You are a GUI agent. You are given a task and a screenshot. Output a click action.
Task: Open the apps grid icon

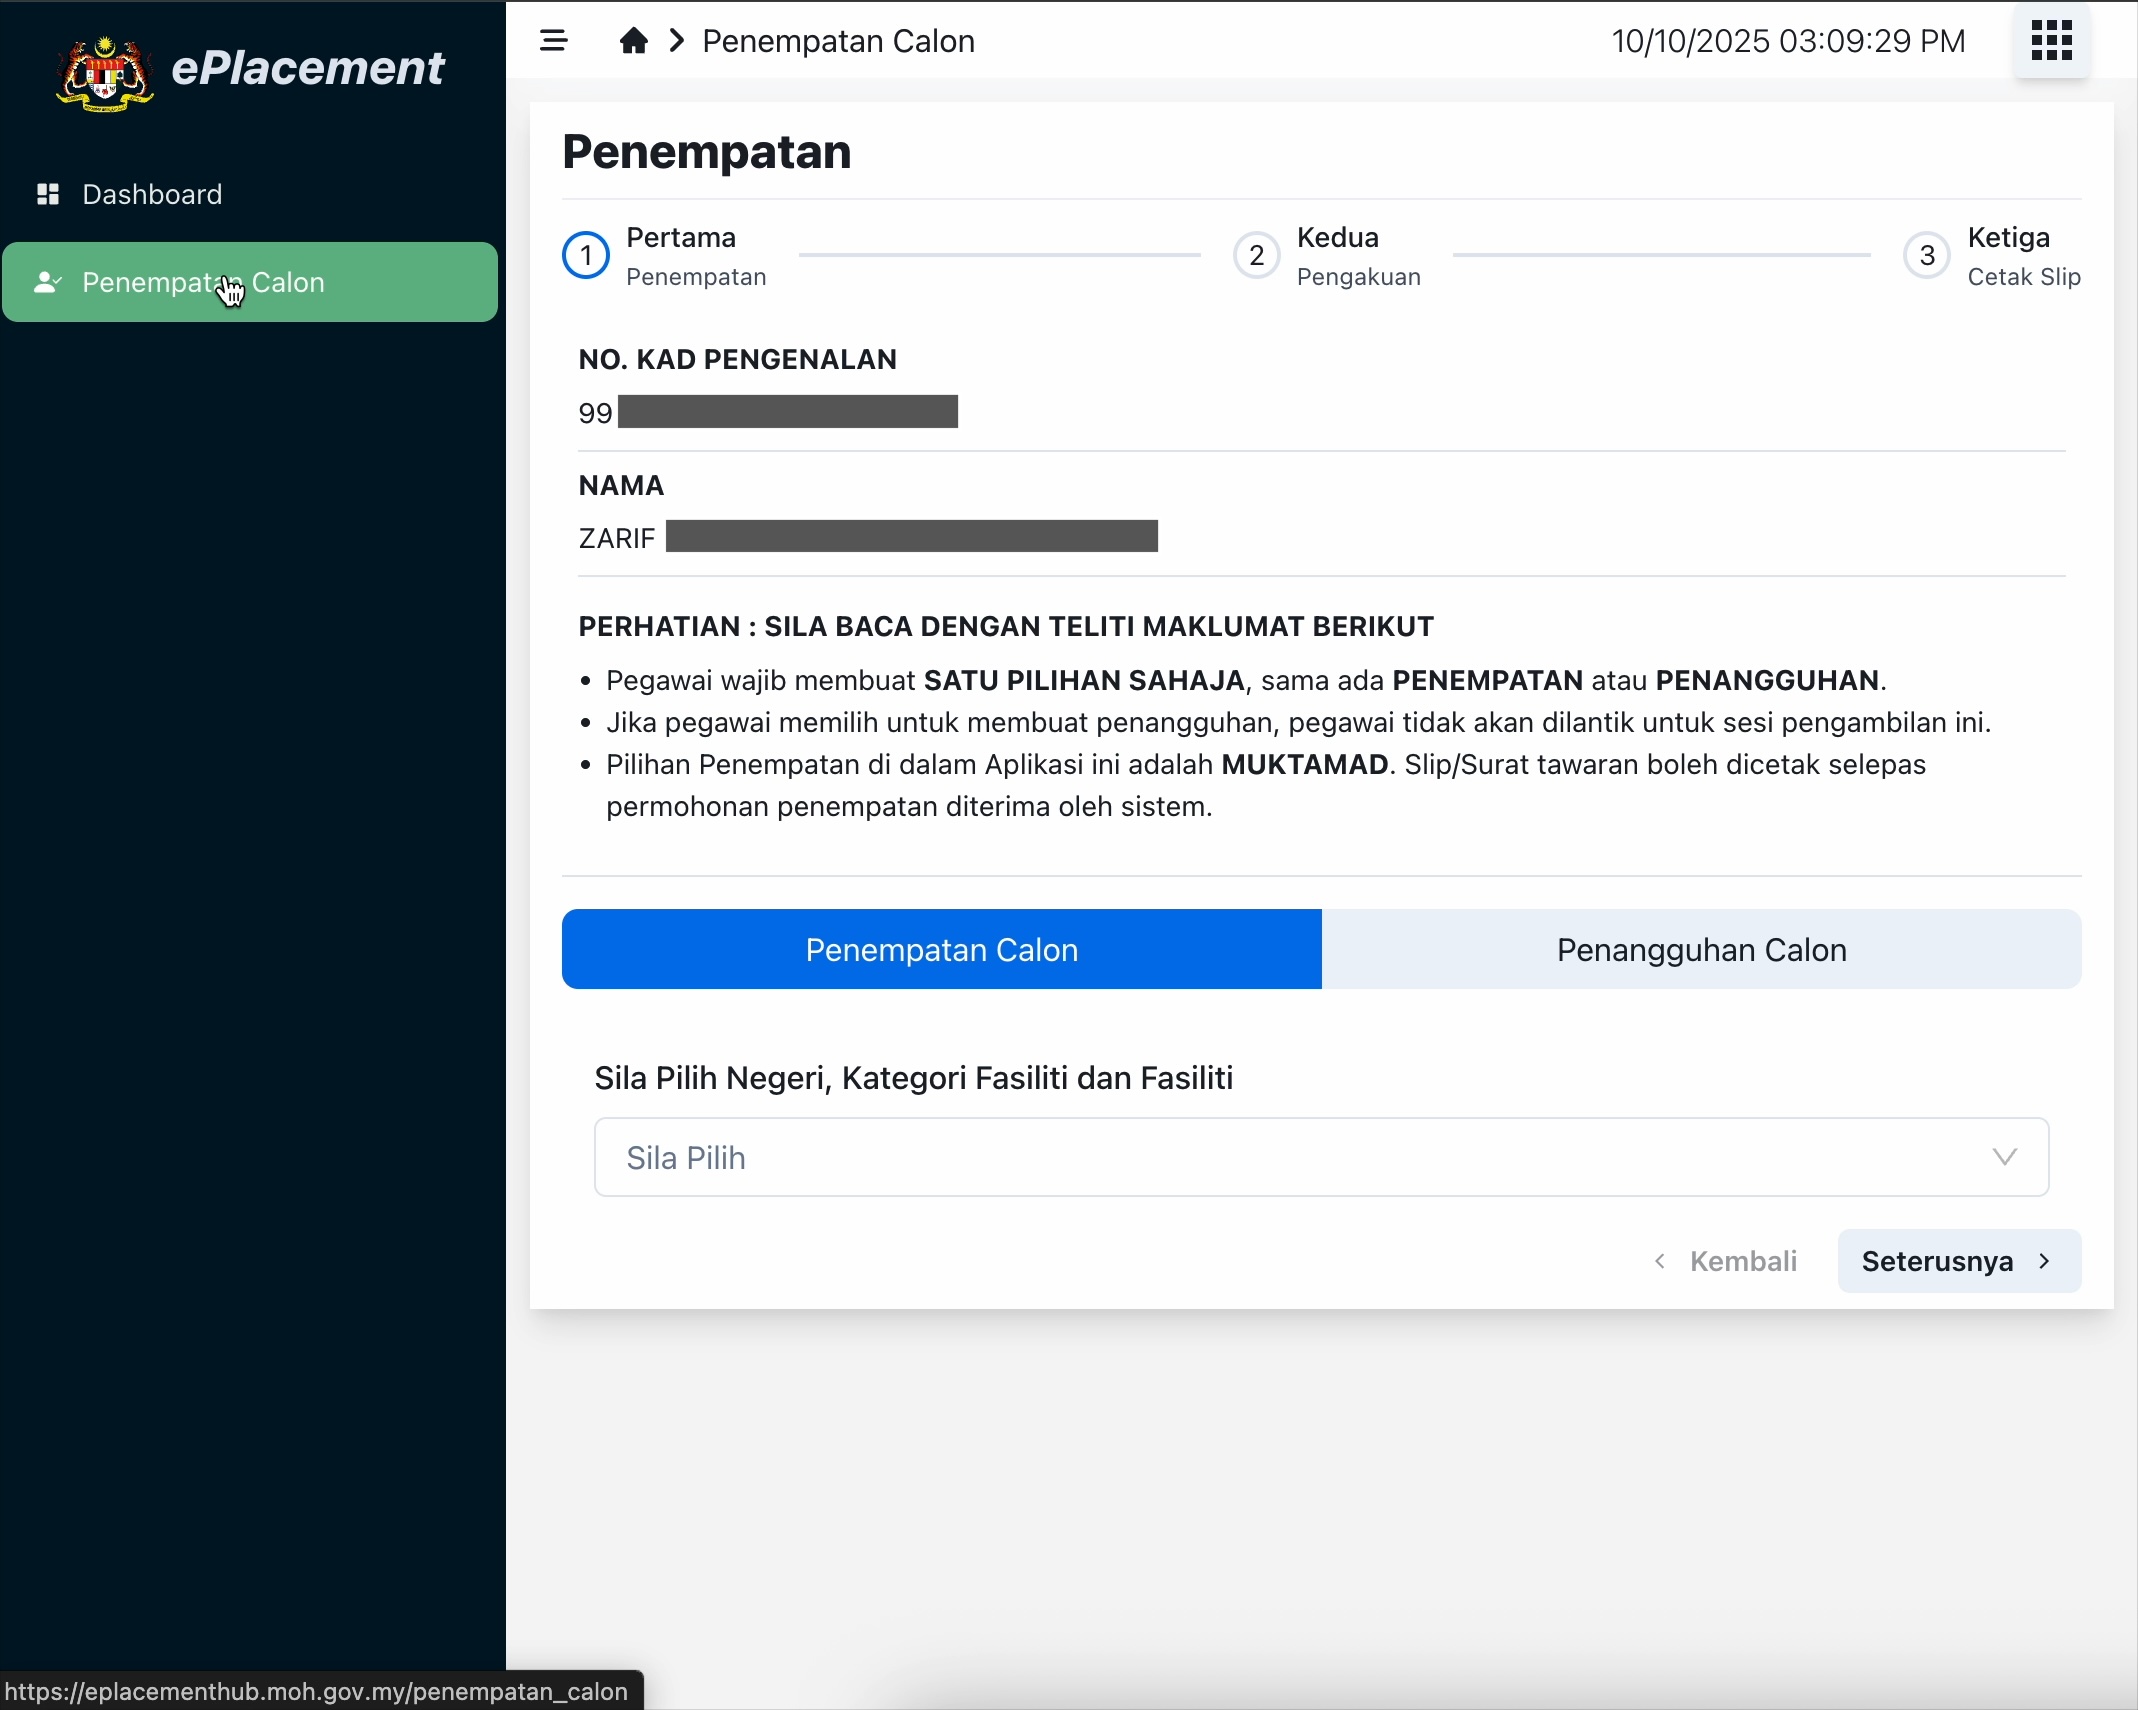coord(2051,41)
